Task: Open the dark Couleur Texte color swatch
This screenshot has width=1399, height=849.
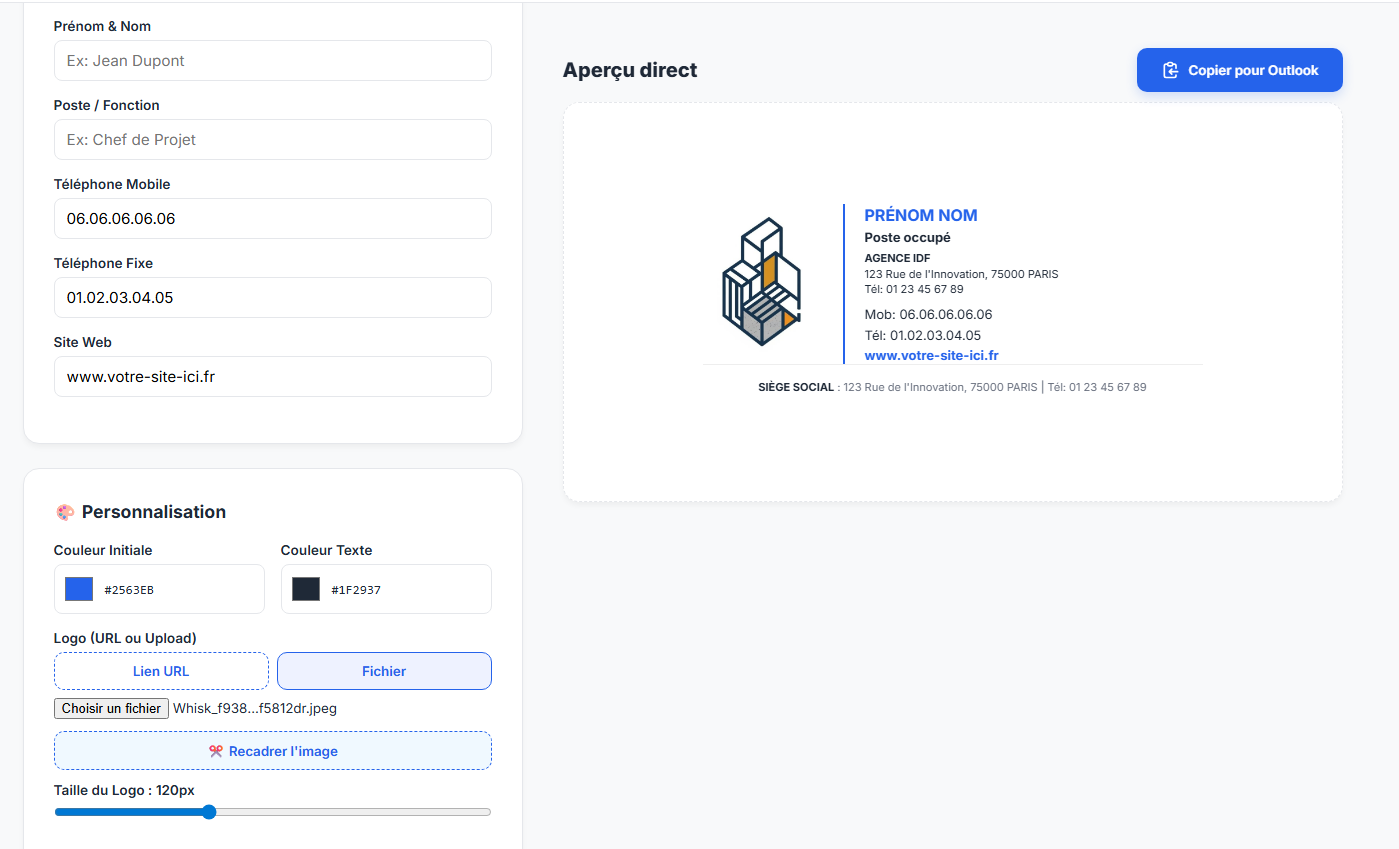Action: click(x=306, y=589)
